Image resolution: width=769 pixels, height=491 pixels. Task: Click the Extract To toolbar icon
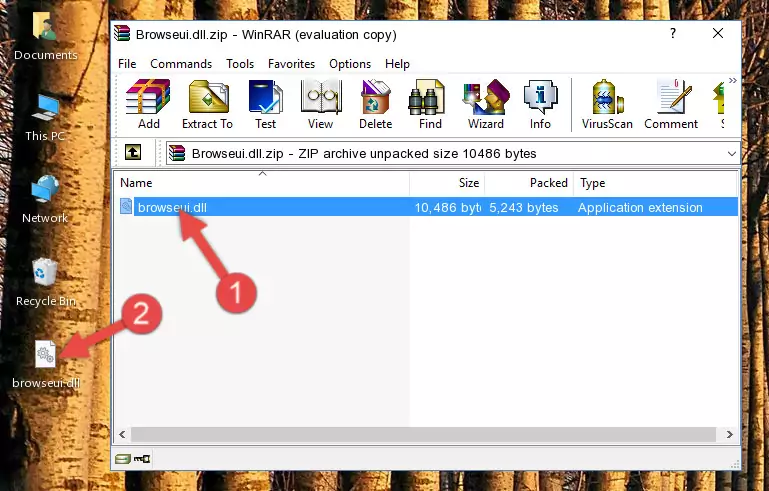click(x=207, y=104)
